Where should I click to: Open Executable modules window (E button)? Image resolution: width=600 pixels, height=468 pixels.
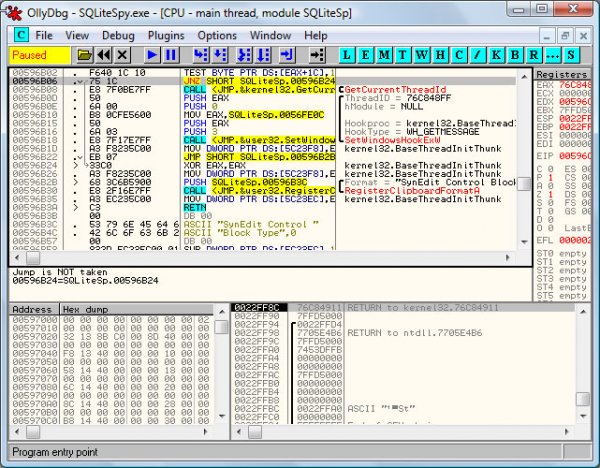click(365, 55)
